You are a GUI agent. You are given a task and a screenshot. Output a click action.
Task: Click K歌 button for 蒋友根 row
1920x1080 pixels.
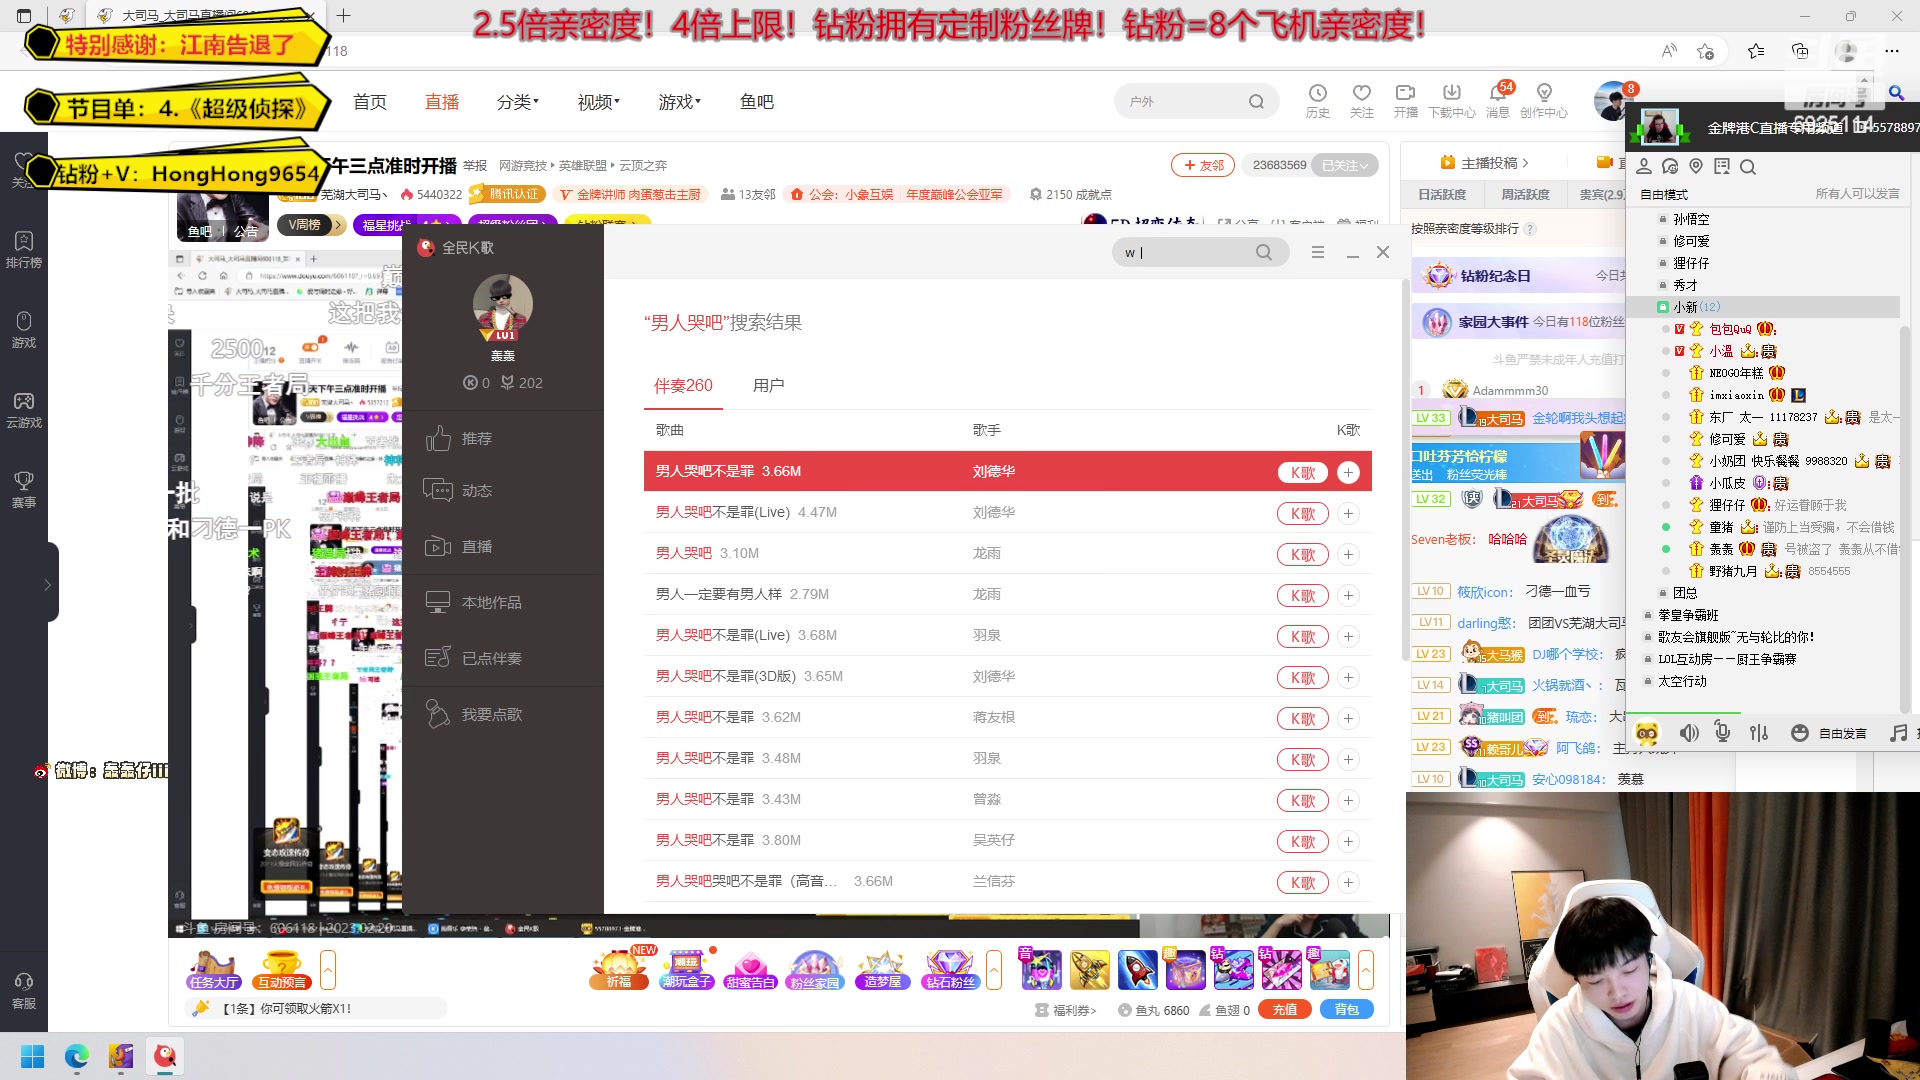pos(1303,718)
